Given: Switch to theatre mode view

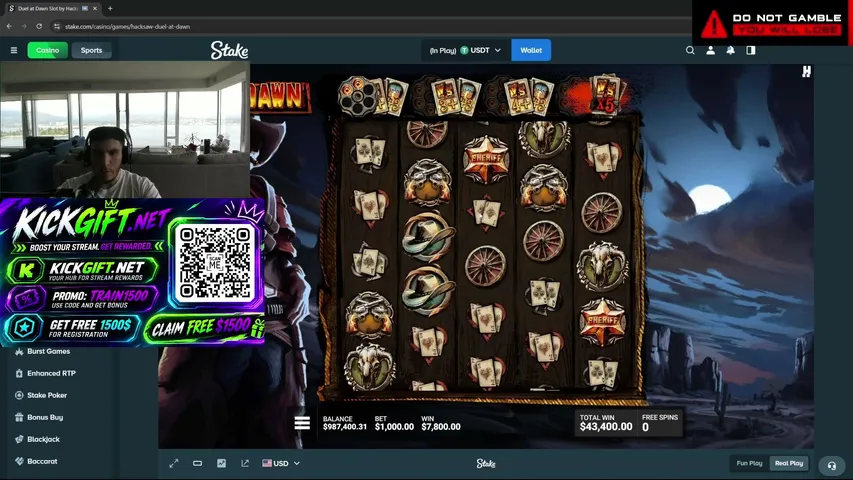Looking at the screenshot, I should pyautogui.click(x=197, y=463).
